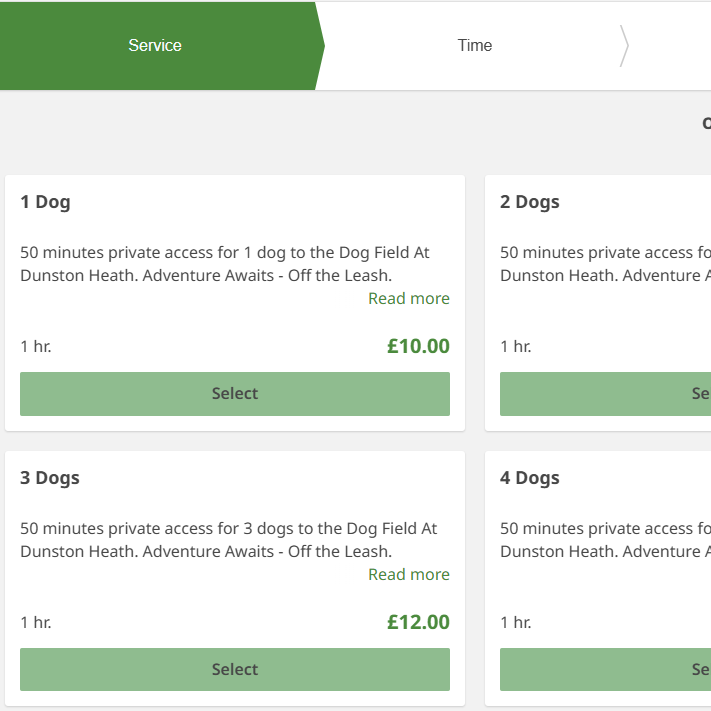Expand Read more on 3 Dogs card
711x711 pixels.
click(409, 575)
